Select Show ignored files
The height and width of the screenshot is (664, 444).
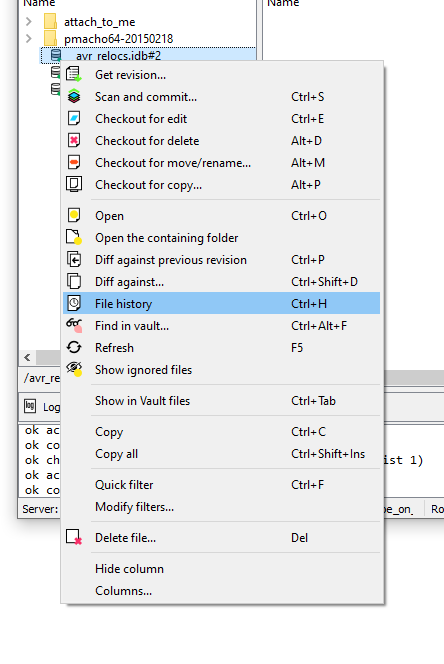tap(221, 370)
